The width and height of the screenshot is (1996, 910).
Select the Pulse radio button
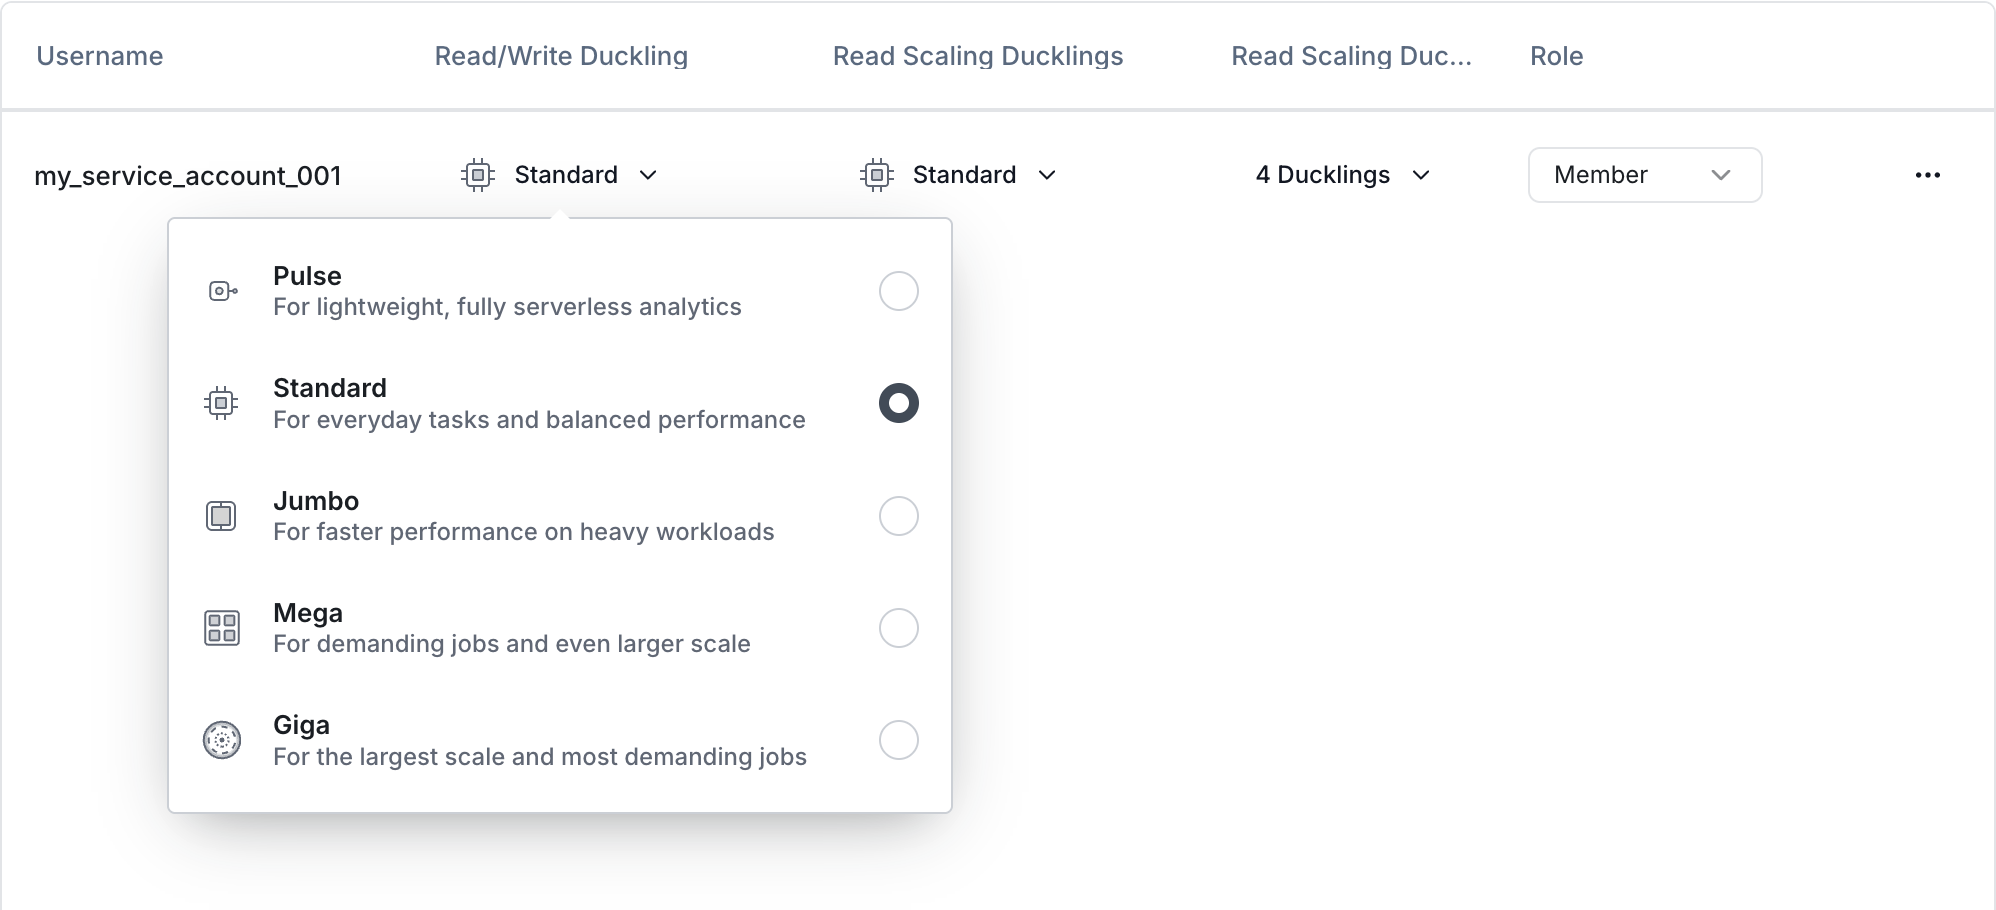(x=898, y=290)
